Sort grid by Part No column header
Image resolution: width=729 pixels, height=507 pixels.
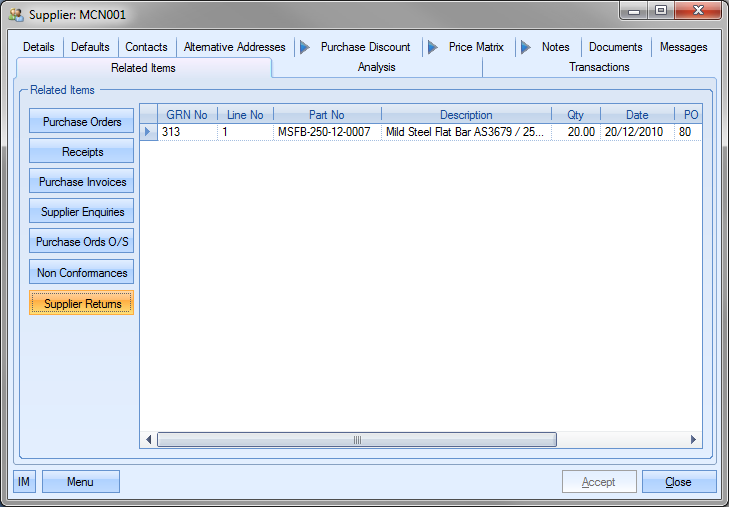[x=326, y=115]
